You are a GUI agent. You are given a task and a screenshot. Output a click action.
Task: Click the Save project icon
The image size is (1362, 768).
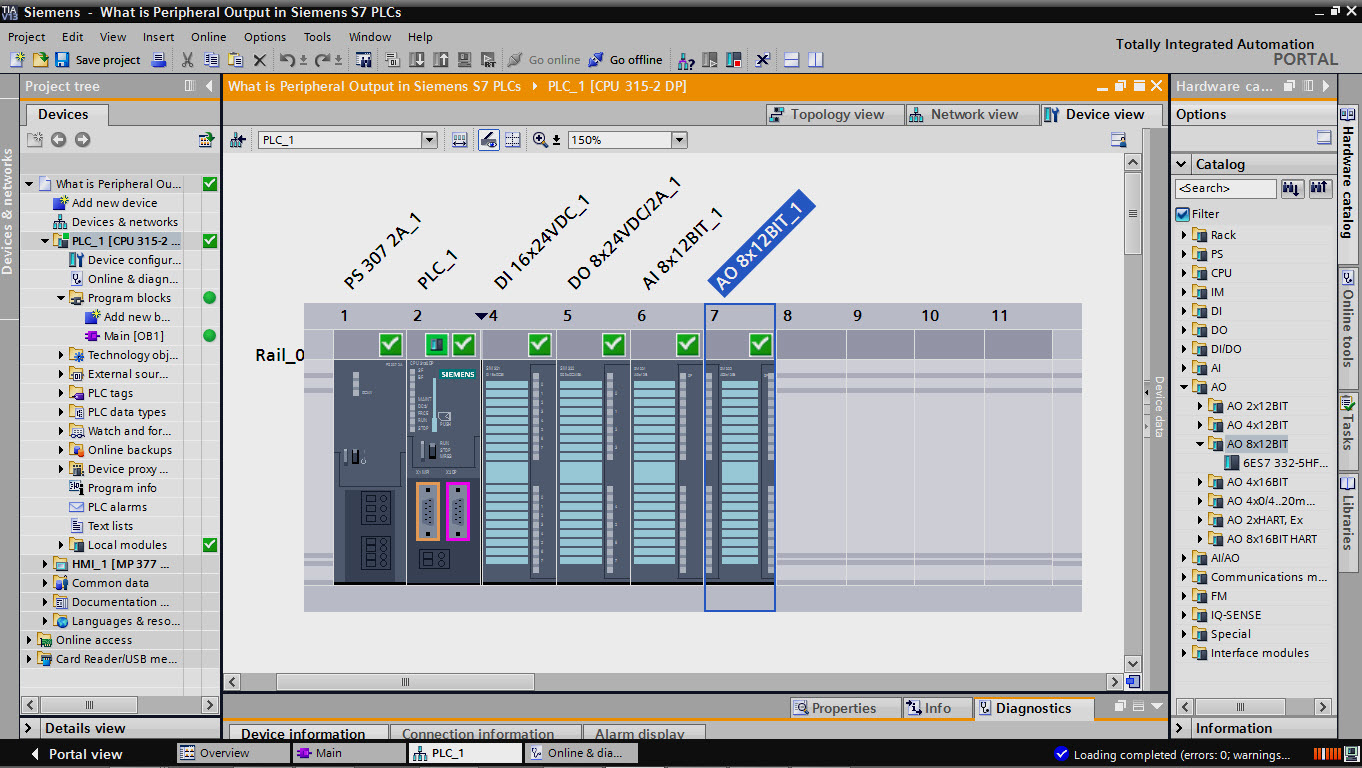point(62,60)
